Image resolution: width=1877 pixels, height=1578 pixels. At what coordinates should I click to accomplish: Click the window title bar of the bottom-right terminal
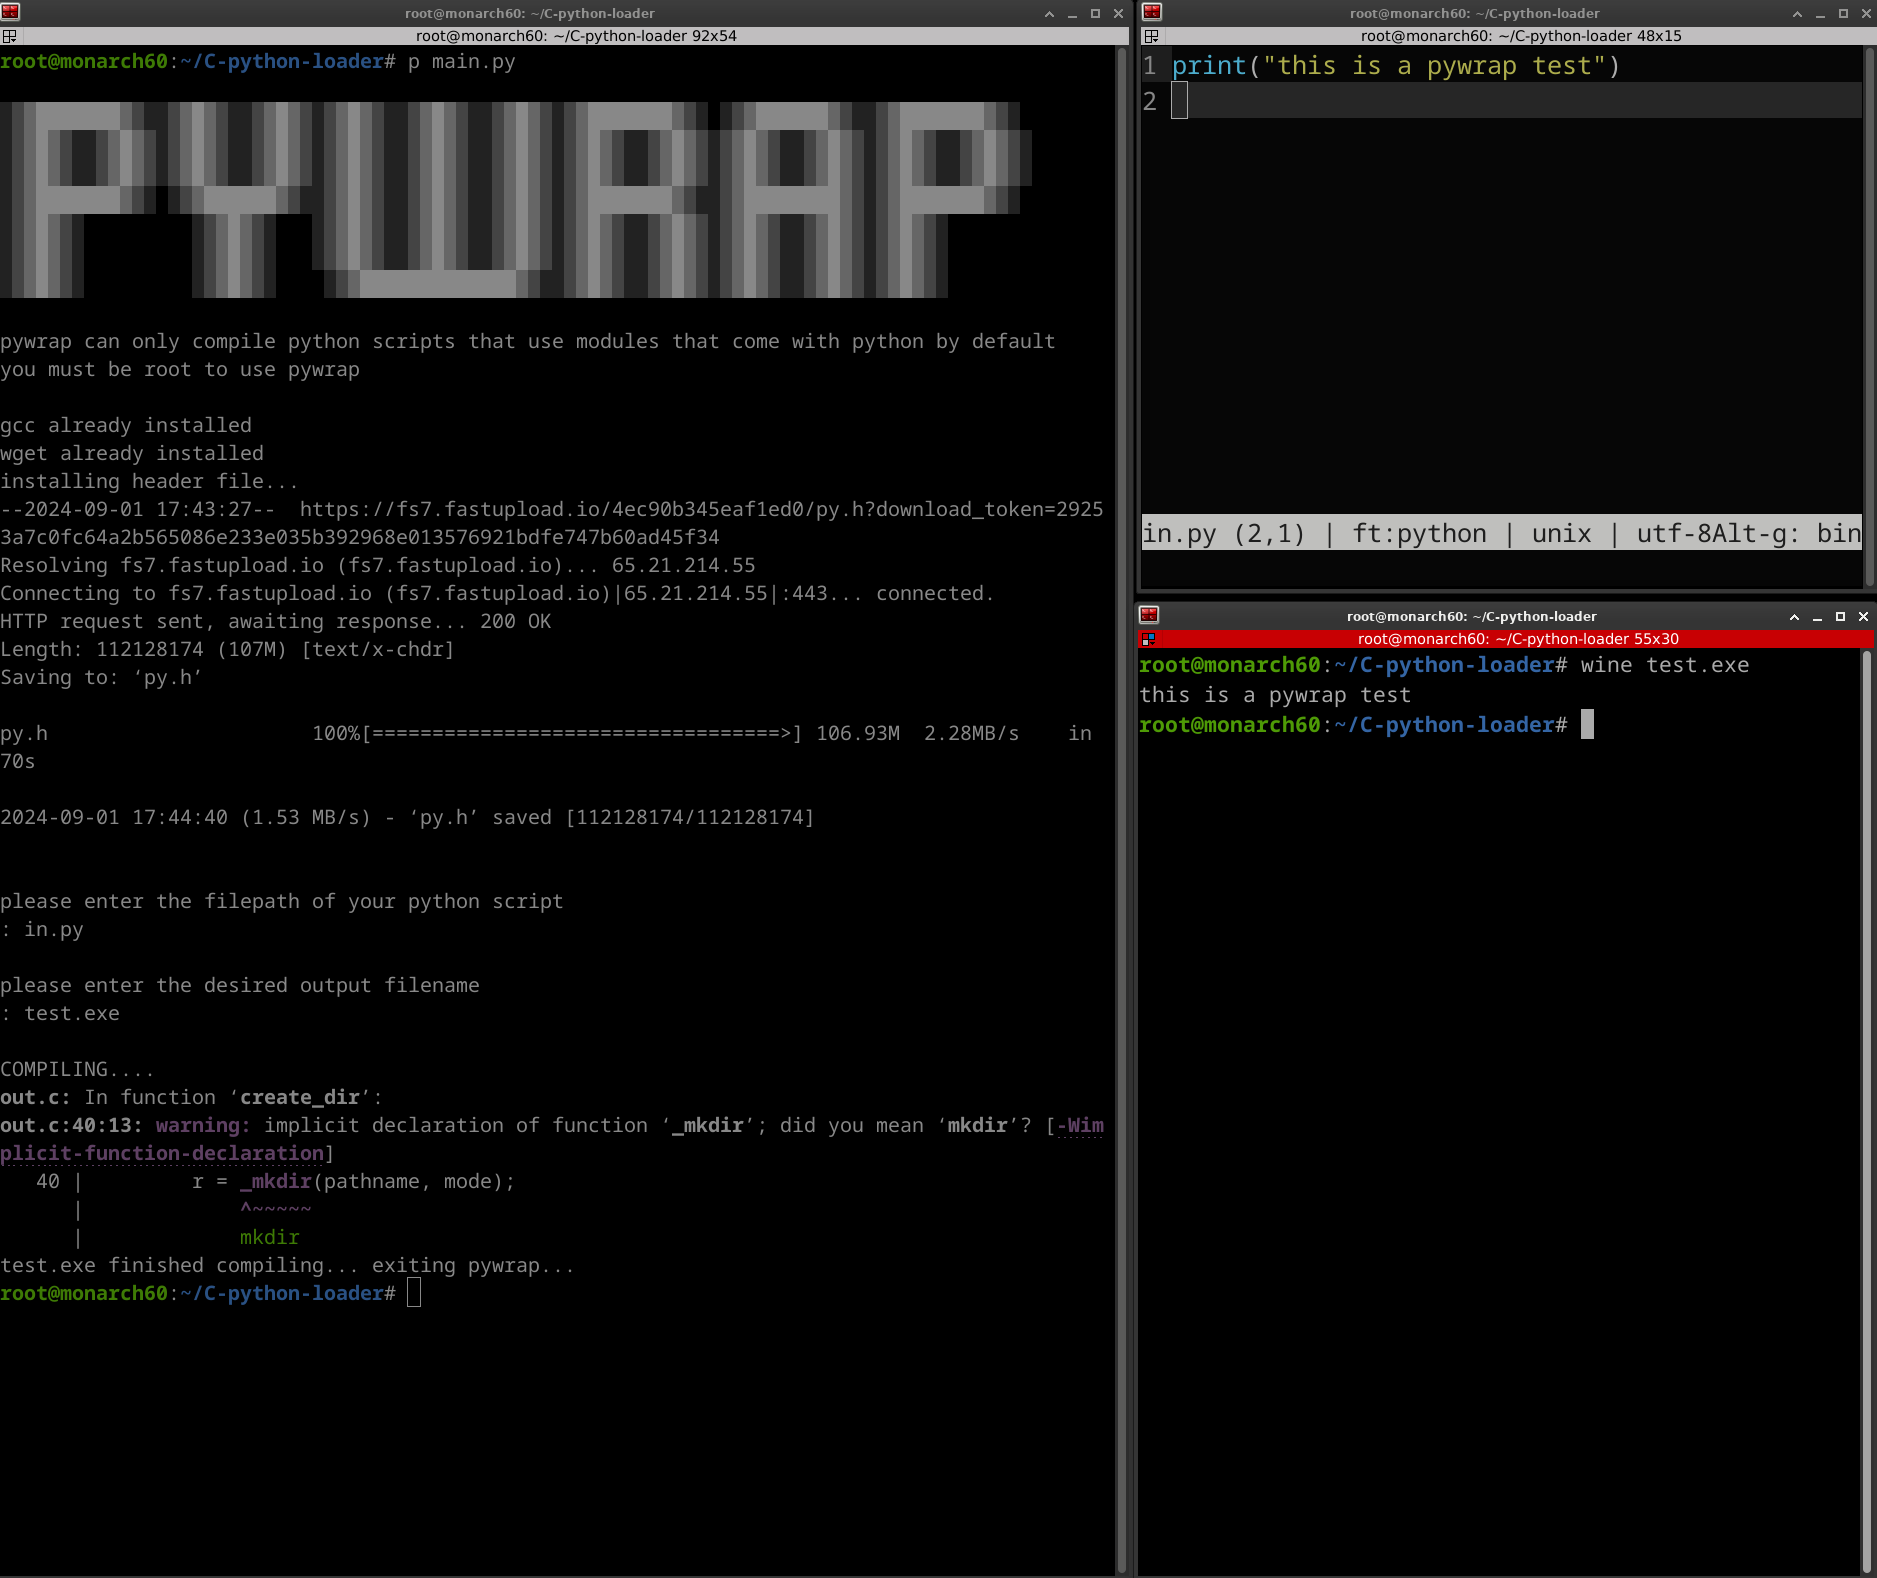[x=1471, y=616]
